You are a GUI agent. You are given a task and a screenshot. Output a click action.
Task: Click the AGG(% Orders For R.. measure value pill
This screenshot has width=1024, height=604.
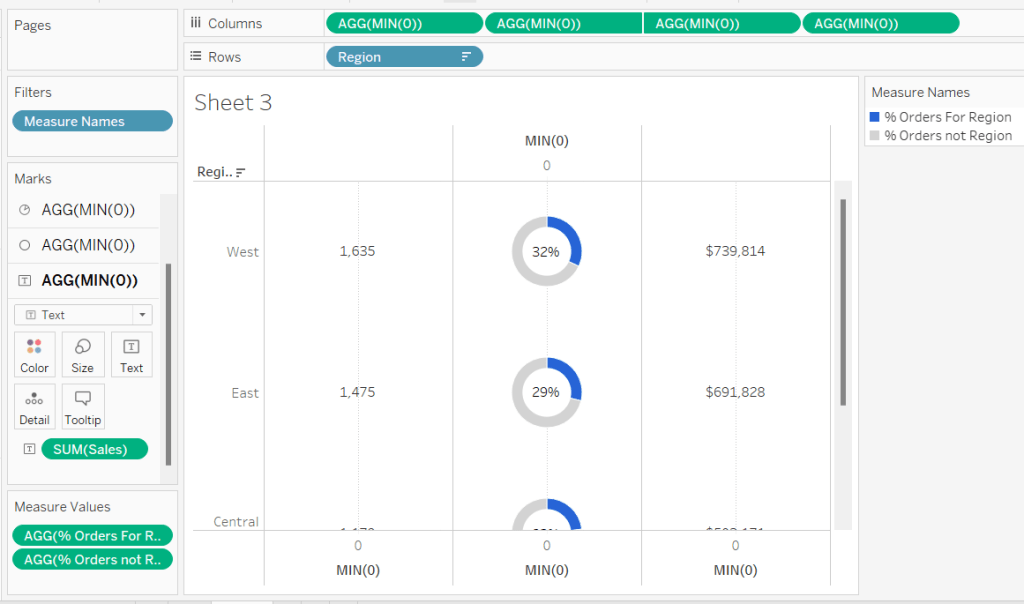[x=92, y=535]
